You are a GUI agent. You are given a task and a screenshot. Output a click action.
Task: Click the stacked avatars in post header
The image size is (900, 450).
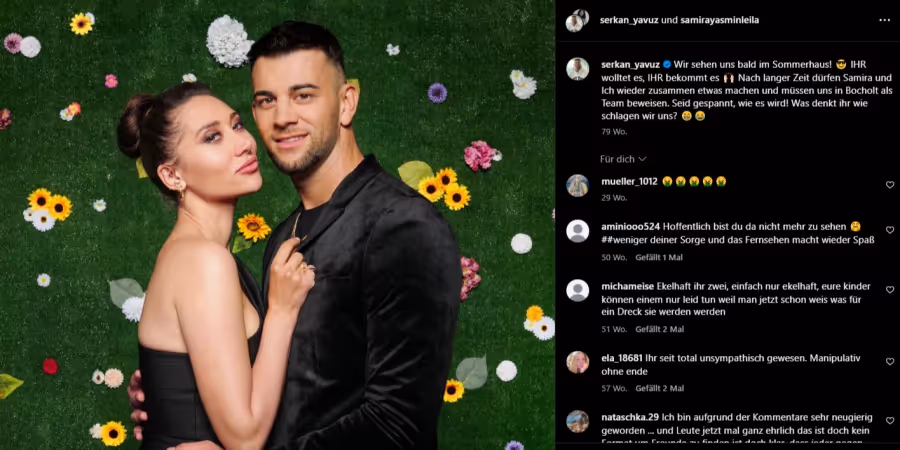point(577,20)
